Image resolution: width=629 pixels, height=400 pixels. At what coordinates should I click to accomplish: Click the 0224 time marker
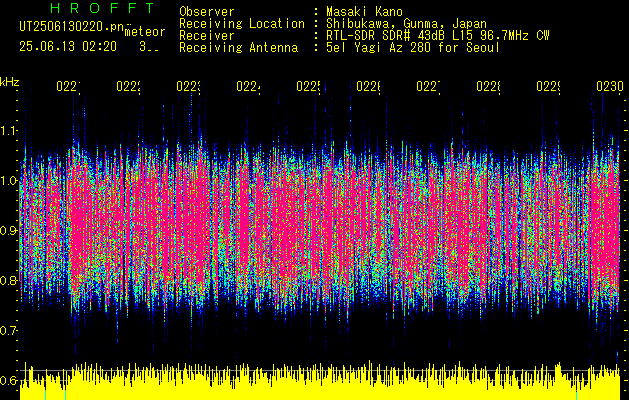point(249,86)
